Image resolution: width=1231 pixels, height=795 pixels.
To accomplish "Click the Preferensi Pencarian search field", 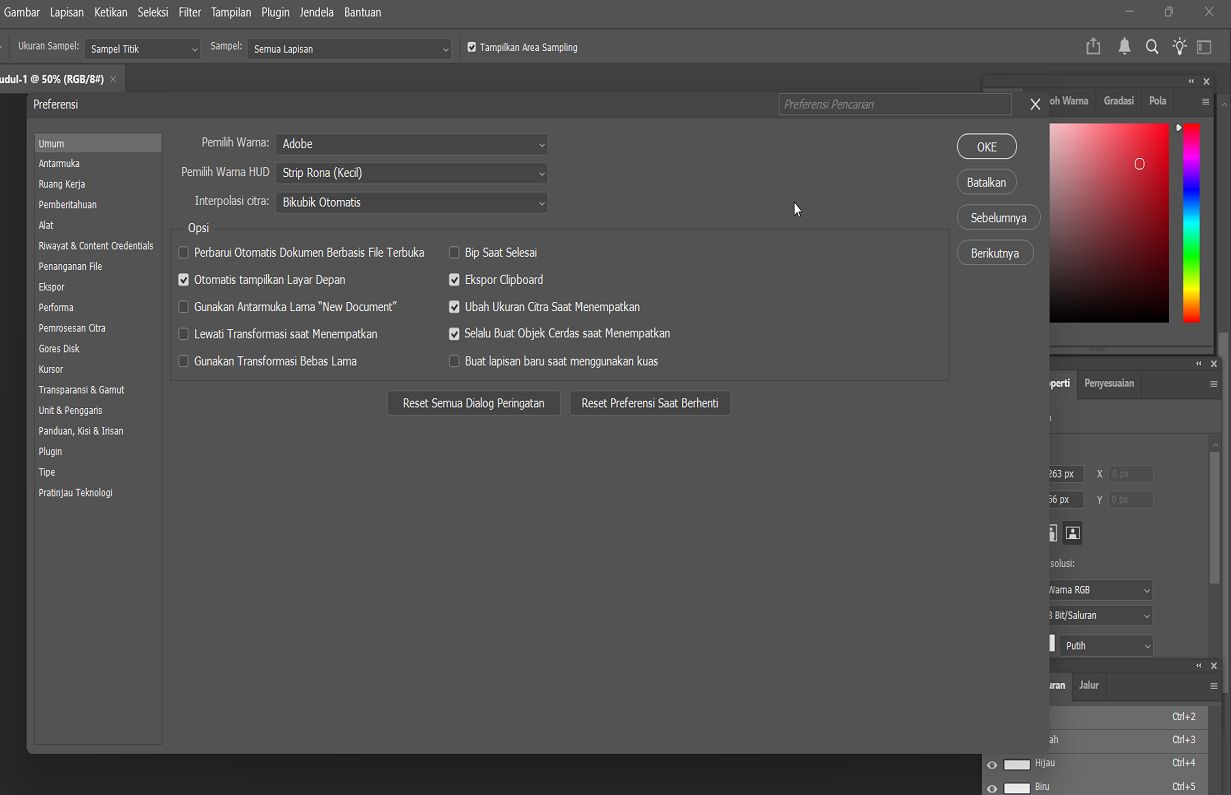I will [895, 104].
